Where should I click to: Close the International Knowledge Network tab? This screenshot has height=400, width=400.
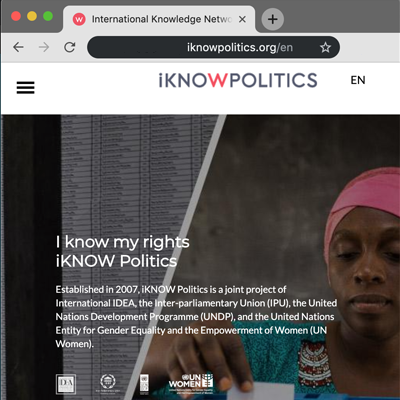click(x=242, y=19)
